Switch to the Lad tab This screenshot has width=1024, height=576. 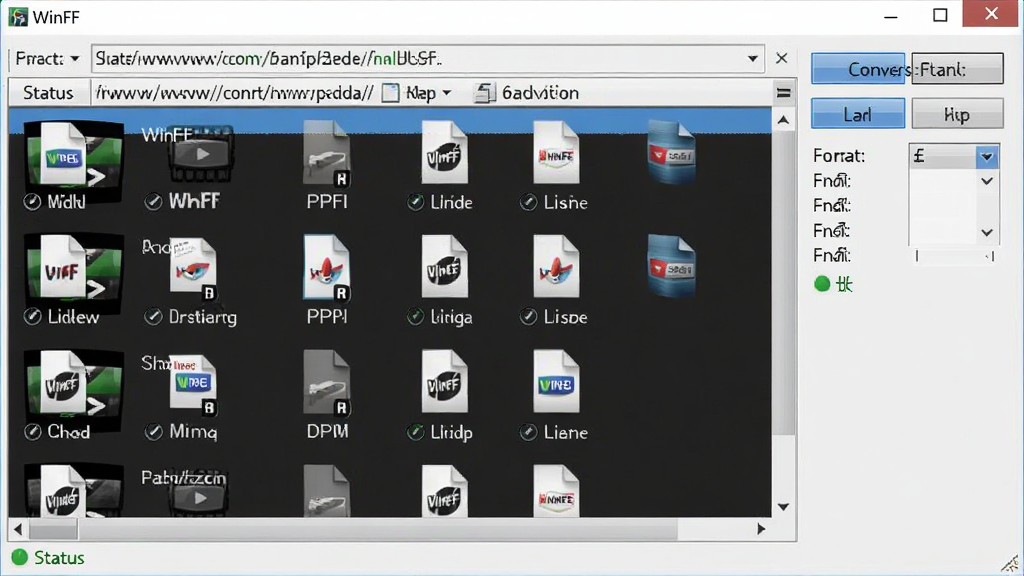click(x=857, y=114)
